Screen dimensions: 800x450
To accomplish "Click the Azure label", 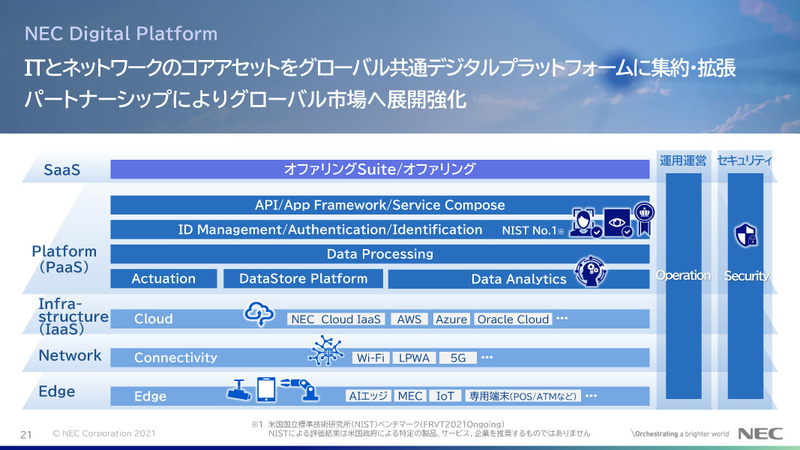I will pos(451,319).
